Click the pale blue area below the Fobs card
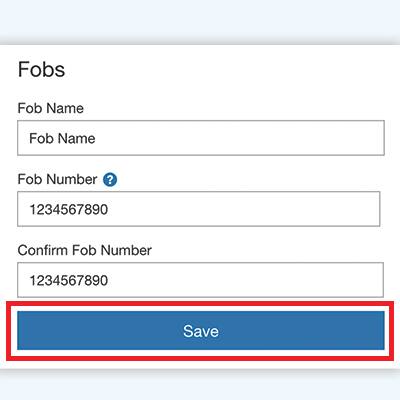Viewport: 400px width, 400px height. click(200, 387)
